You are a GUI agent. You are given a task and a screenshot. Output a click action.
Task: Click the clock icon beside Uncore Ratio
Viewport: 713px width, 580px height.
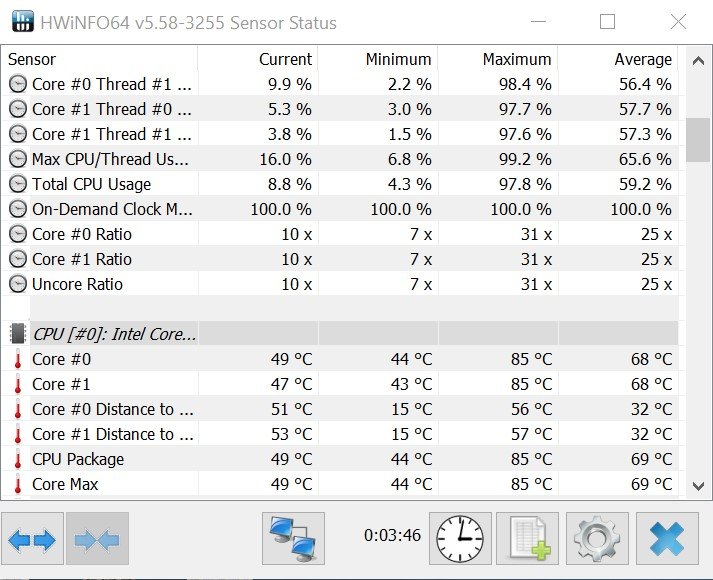18,284
